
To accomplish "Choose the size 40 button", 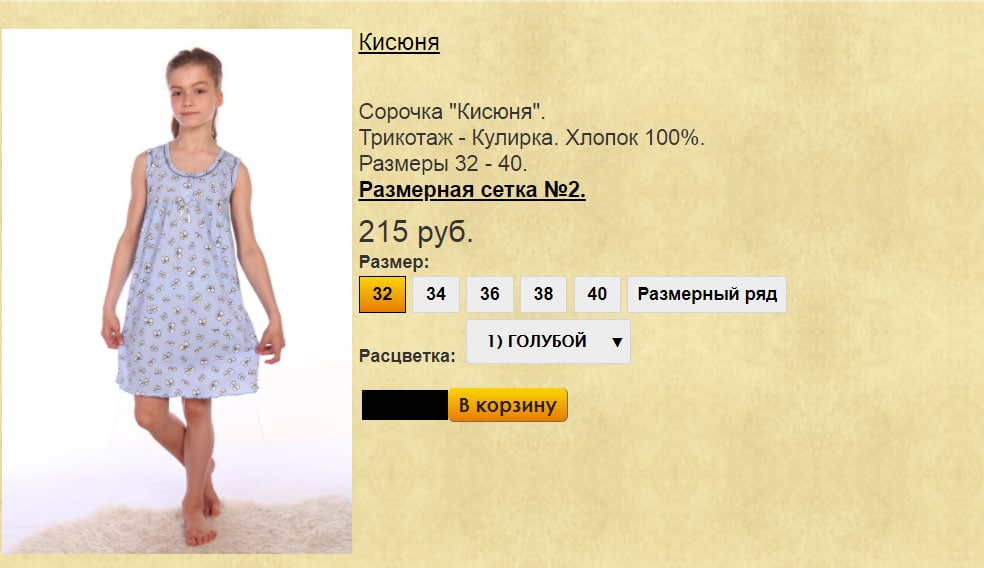I will click(597, 294).
